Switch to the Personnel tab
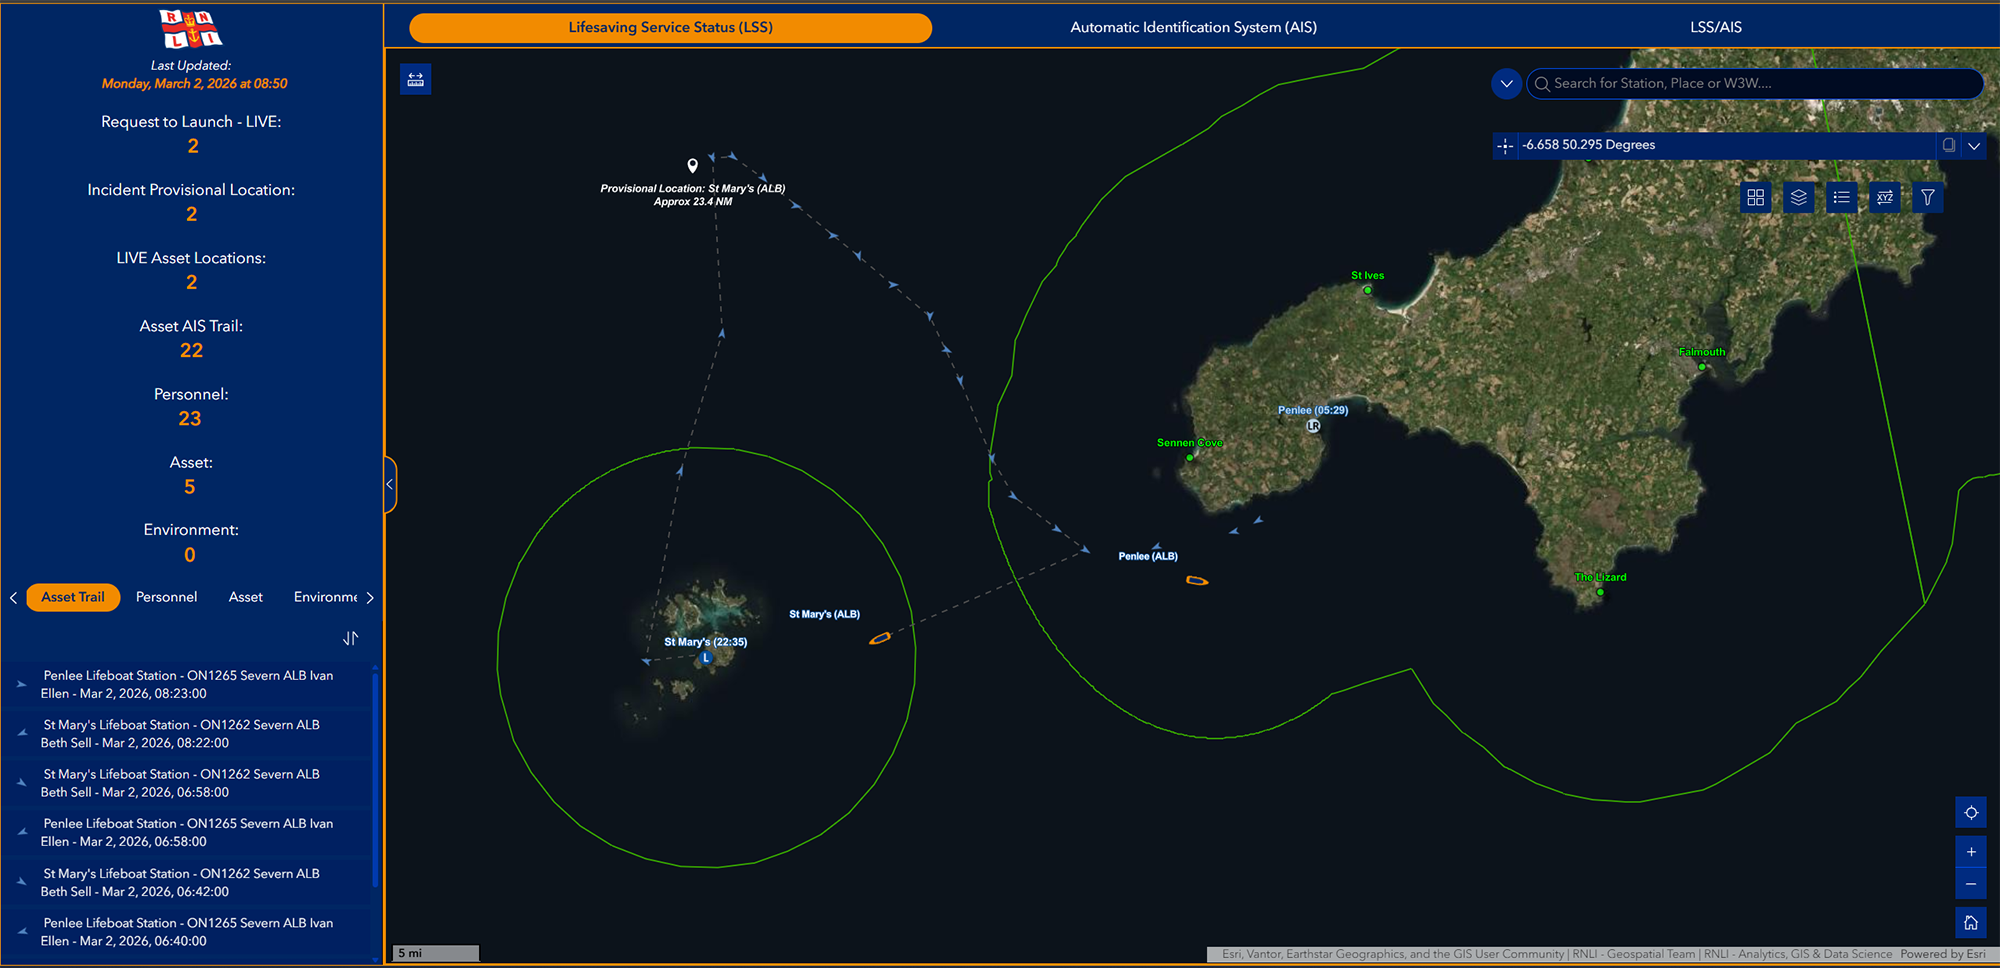 tap(166, 597)
